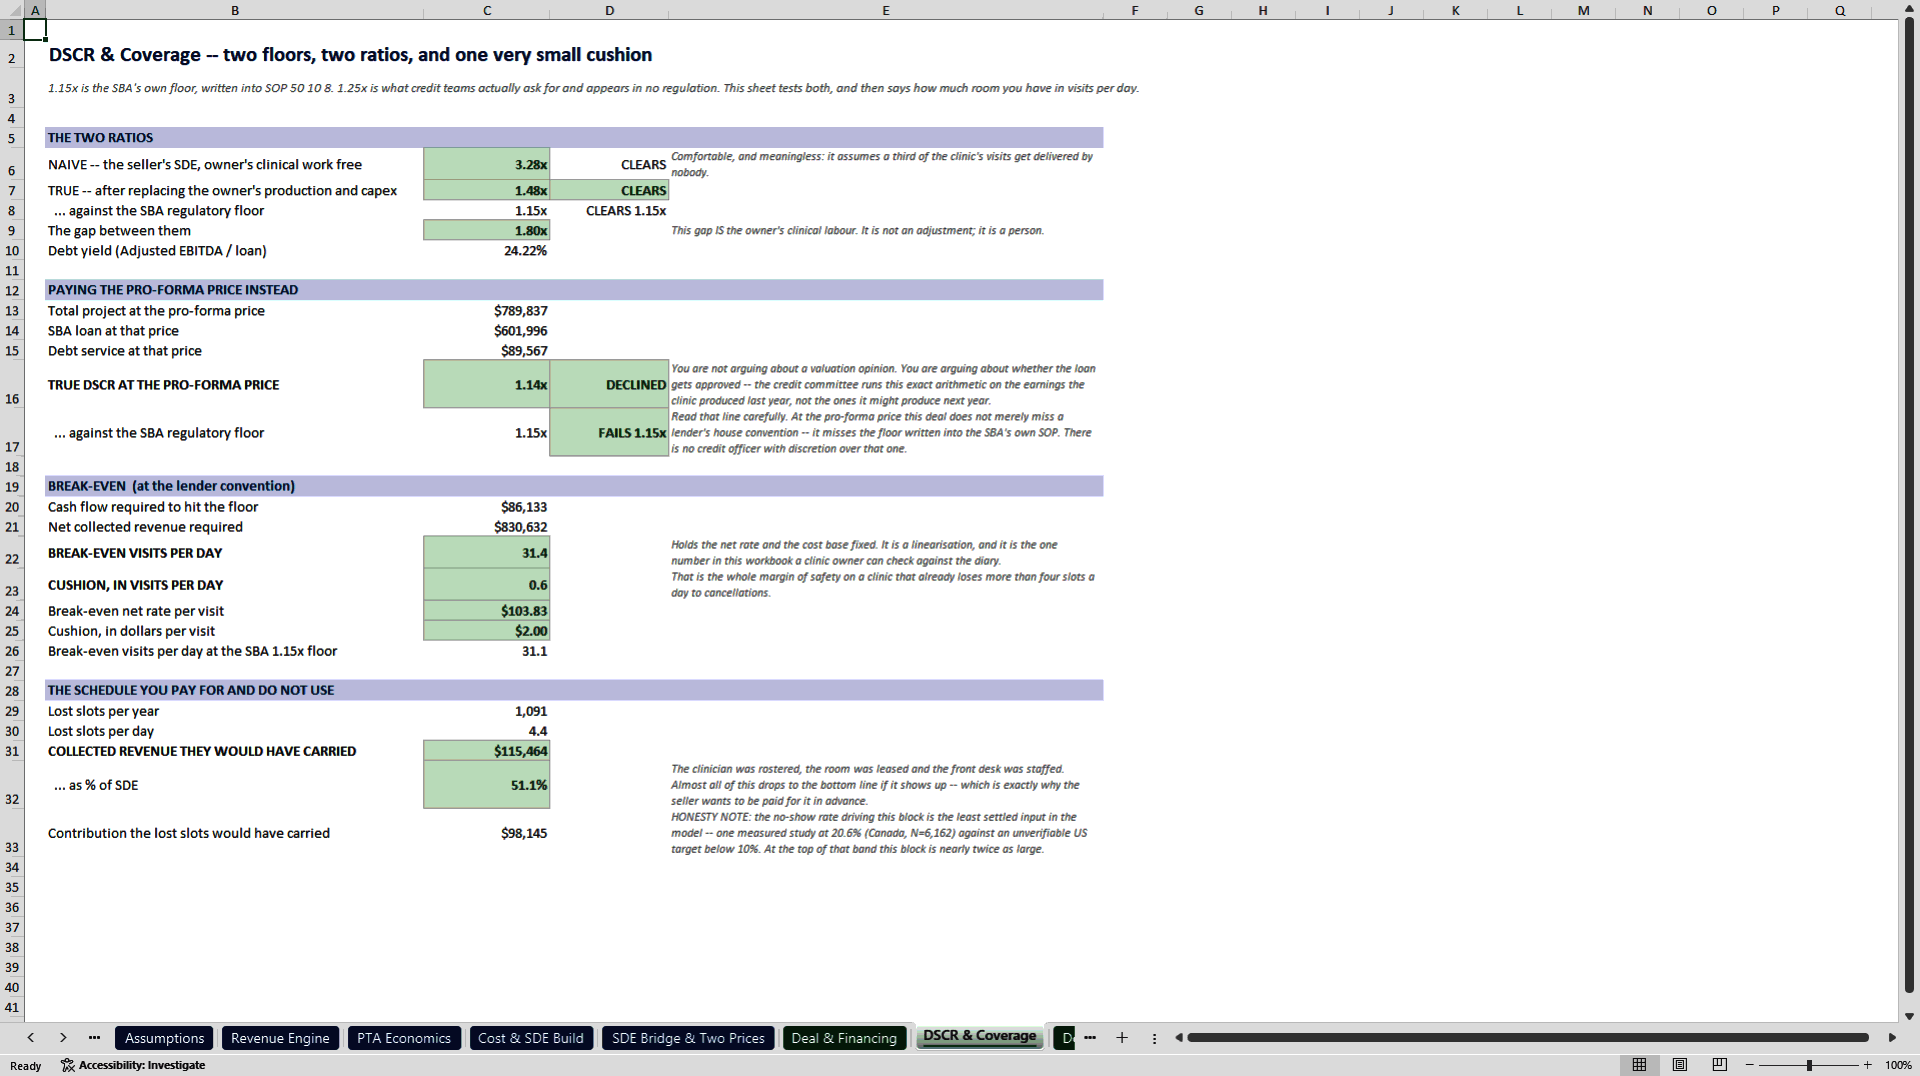The height and width of the screenshot is (1076, 1920).
Task: Click the tab bar options dots
Action: [x=1154, y=1039]
